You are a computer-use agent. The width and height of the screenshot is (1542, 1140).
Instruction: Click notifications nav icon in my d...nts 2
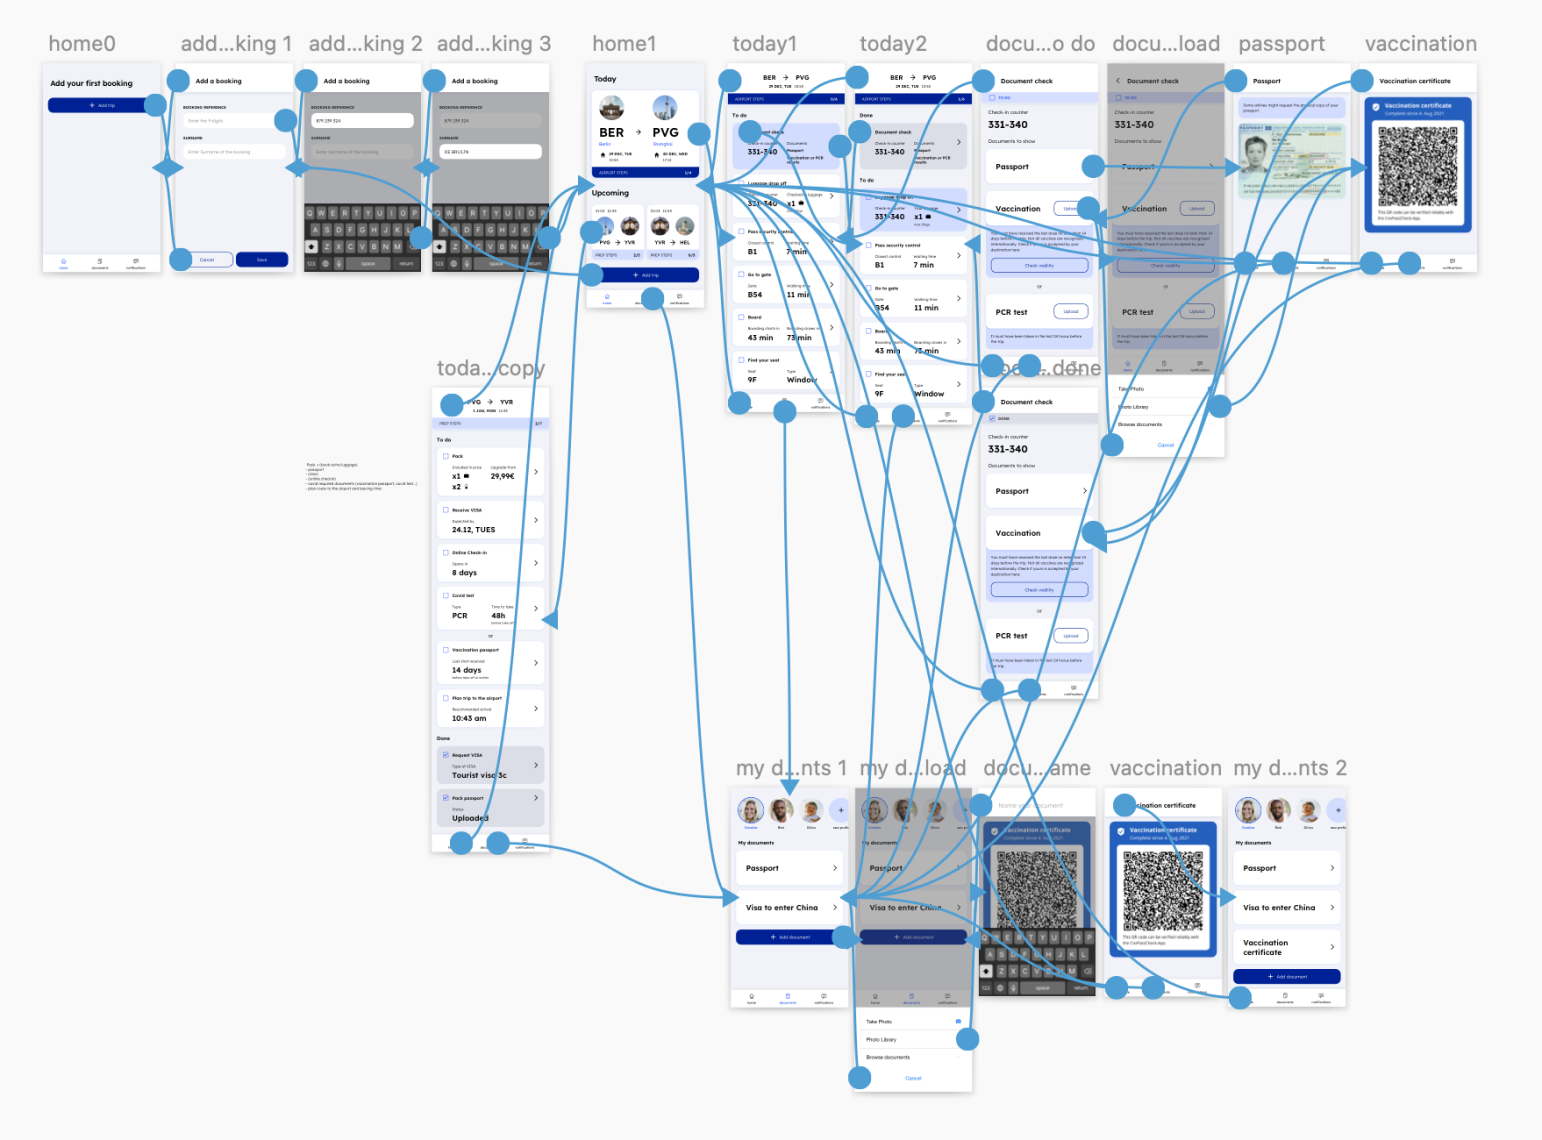(1321, 996)
